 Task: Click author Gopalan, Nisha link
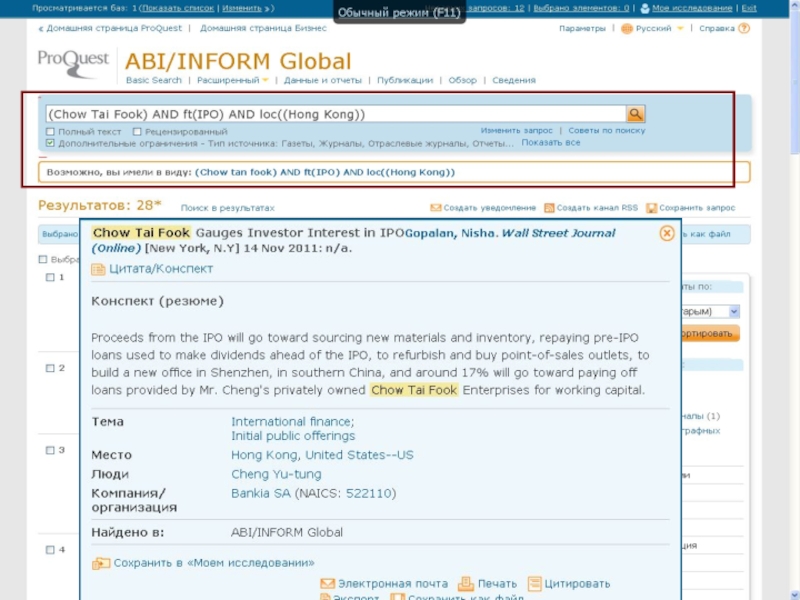click(449, 233)
